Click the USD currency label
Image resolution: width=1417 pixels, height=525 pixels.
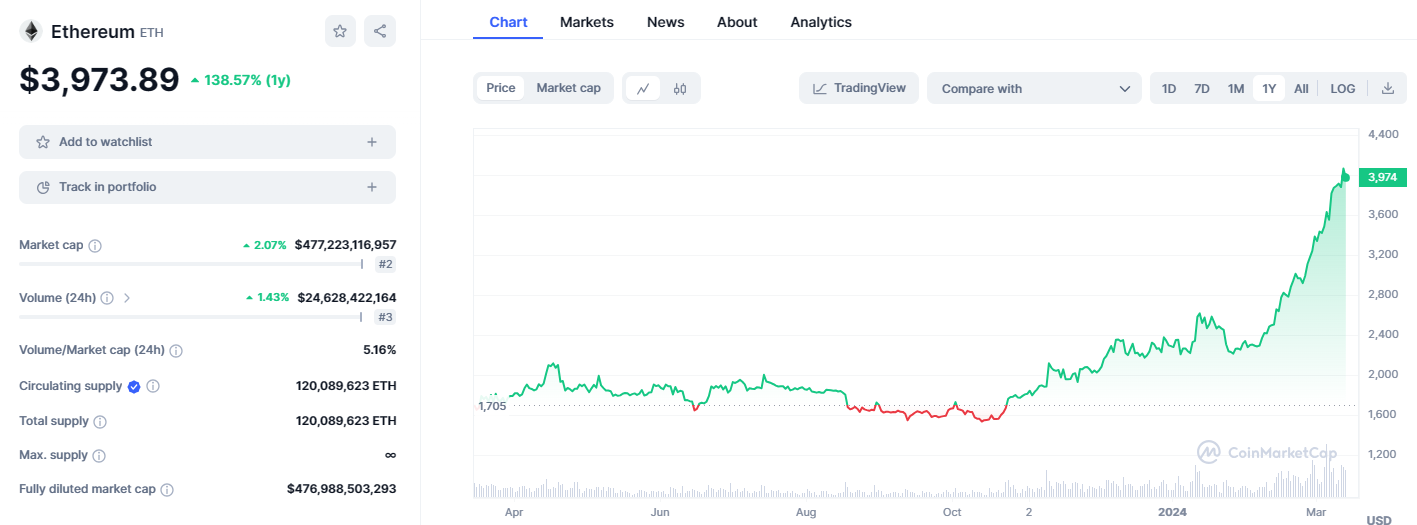1379,520
